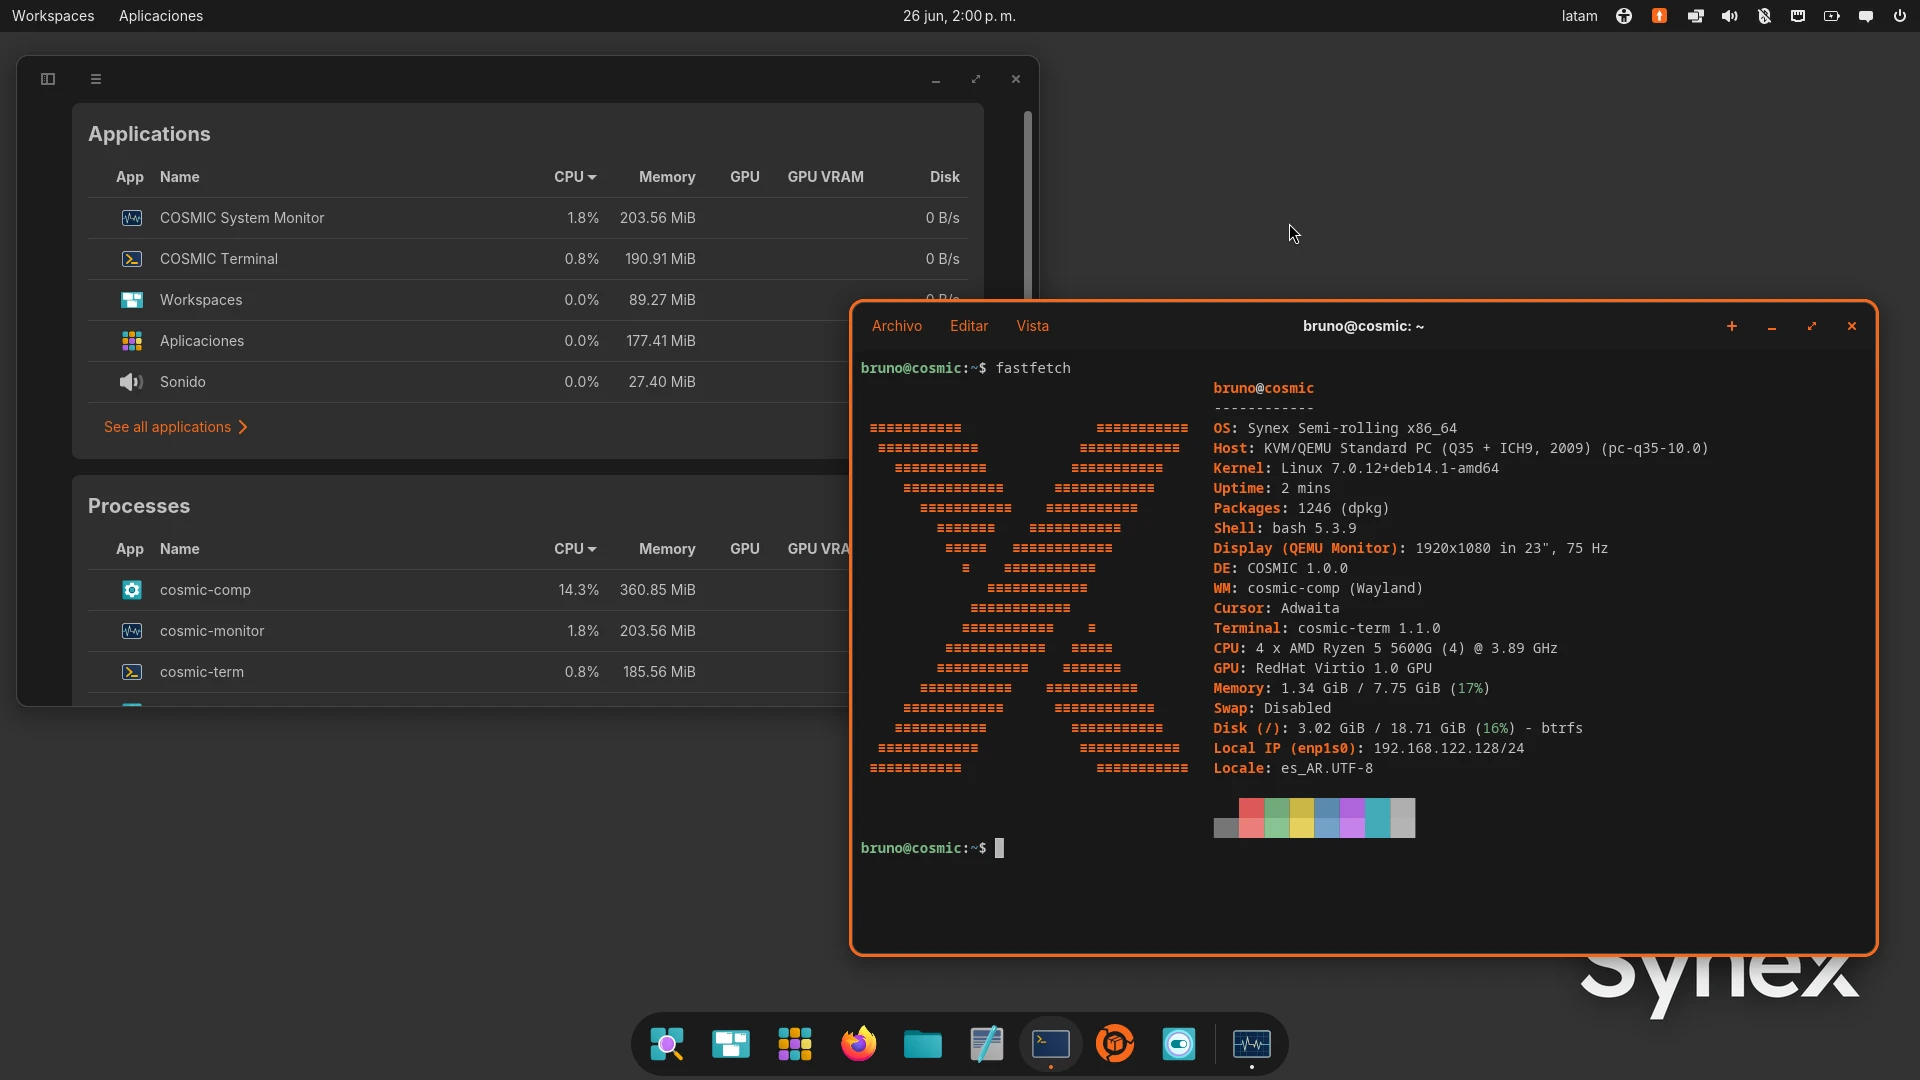The width and height of the screenshot is (1920, 1080).
Task: Open the Vista menu in the terminal
Action: tap(1033, 326)
